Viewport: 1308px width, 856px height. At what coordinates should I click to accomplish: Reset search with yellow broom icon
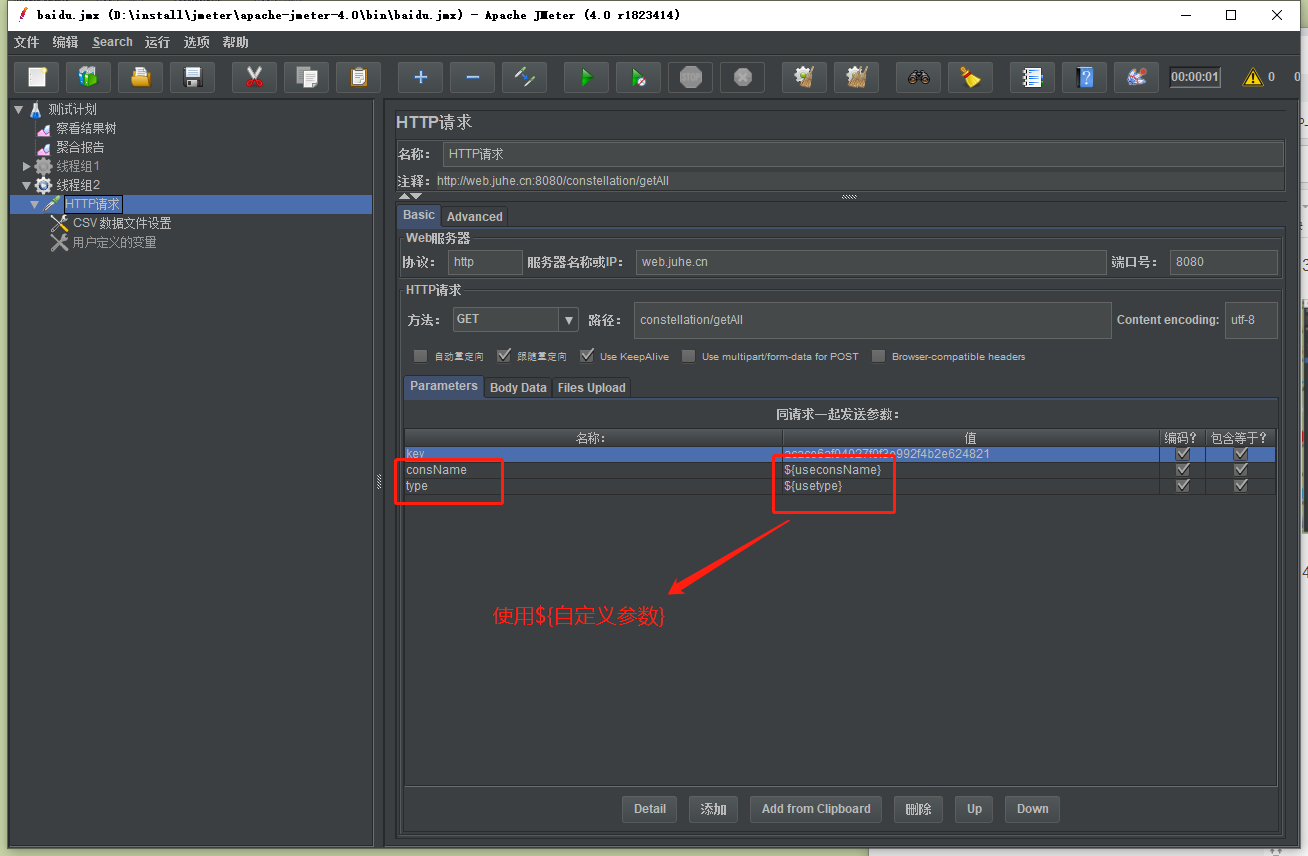point(971,77)
